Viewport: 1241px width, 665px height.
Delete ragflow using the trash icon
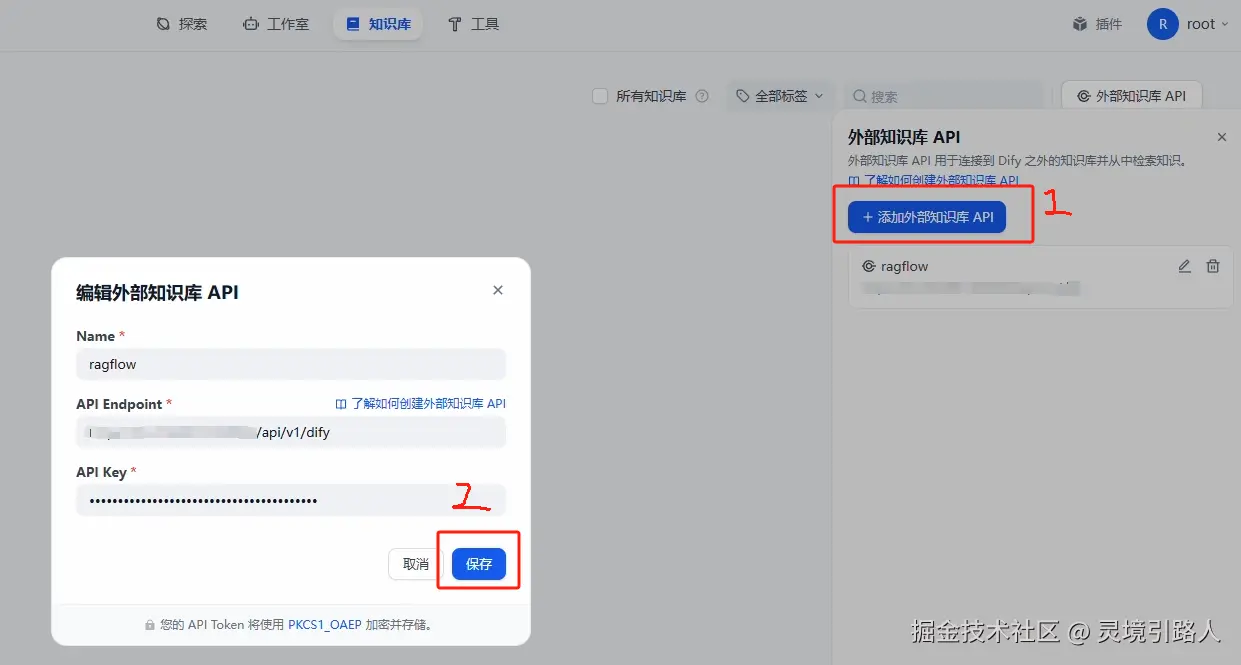pos(1213,266)
